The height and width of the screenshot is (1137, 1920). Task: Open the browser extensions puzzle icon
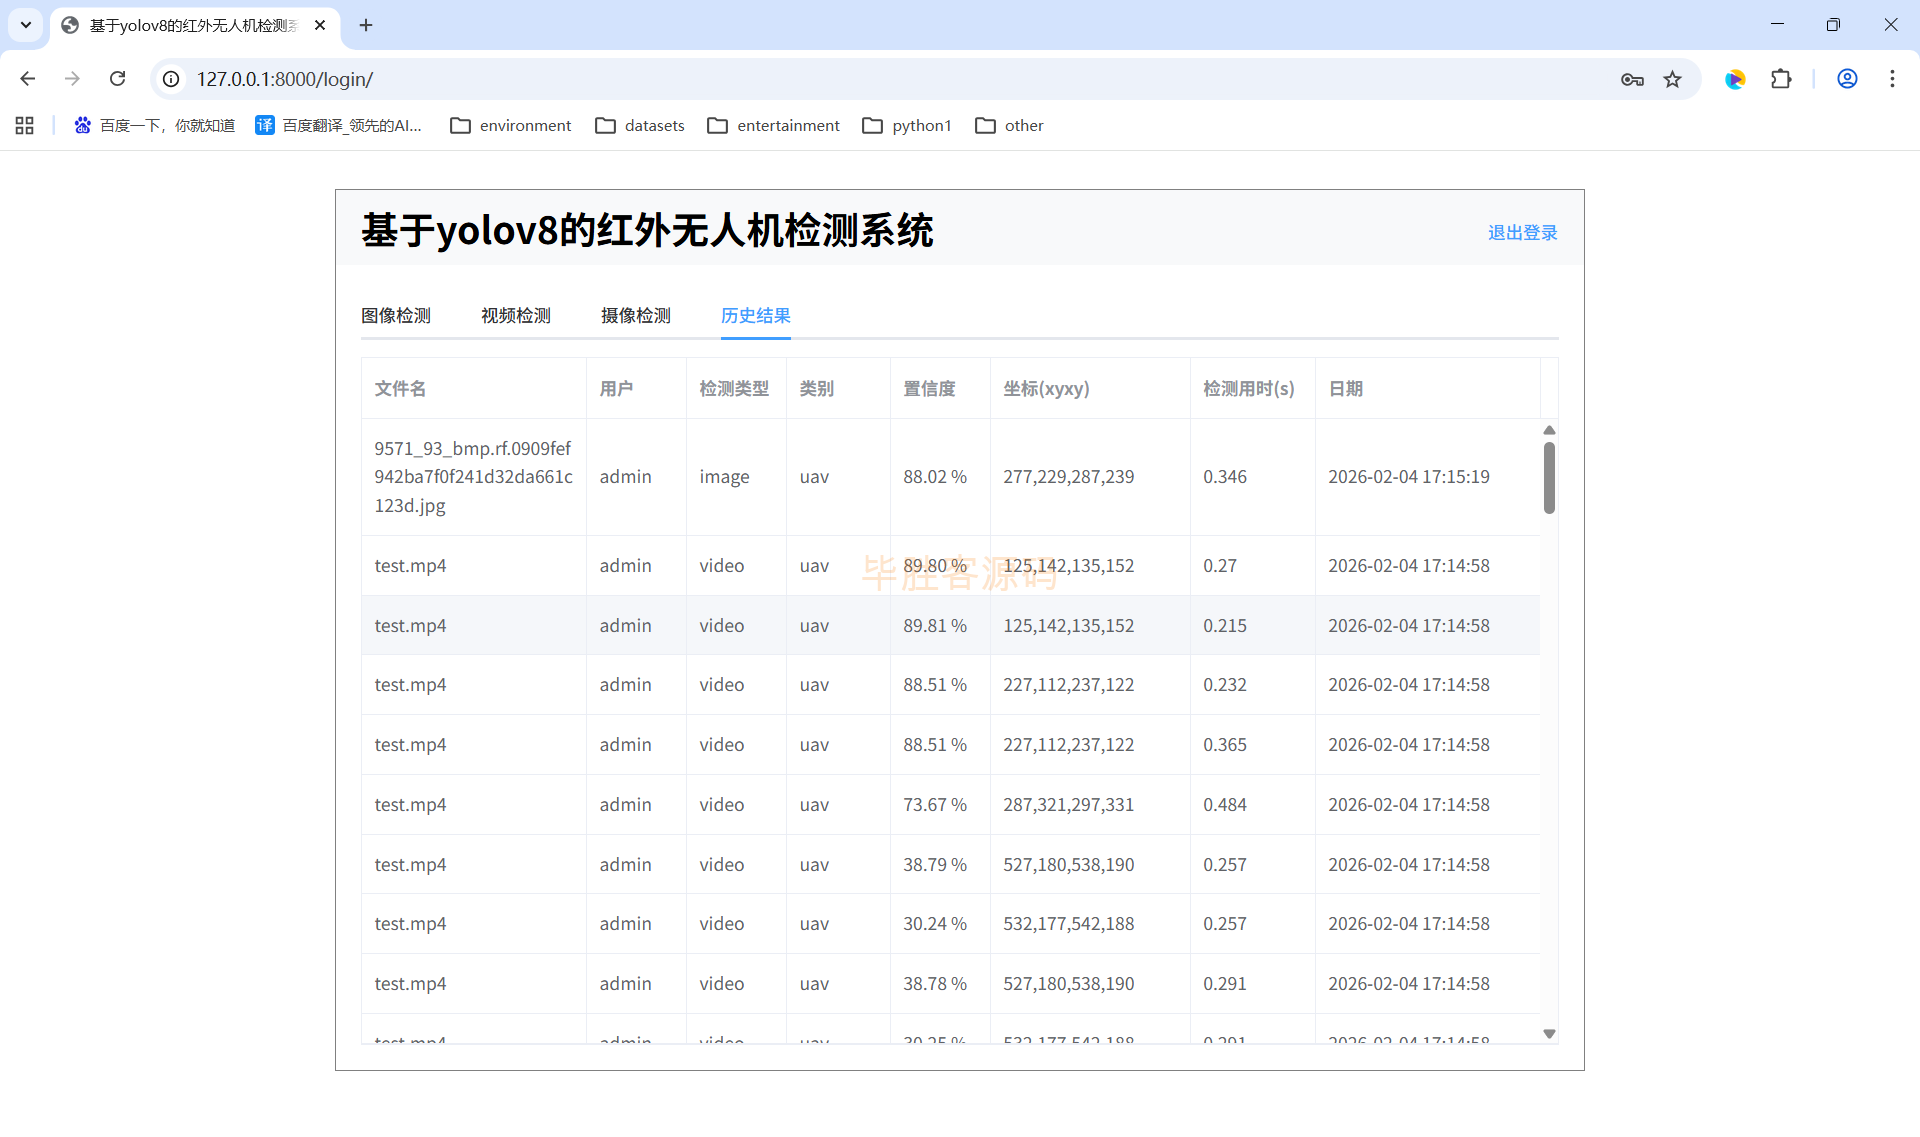1781,79
